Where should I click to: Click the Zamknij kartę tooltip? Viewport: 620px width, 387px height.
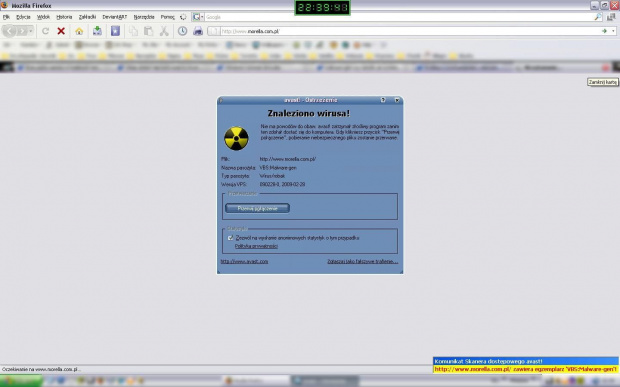tap(603, 82)
